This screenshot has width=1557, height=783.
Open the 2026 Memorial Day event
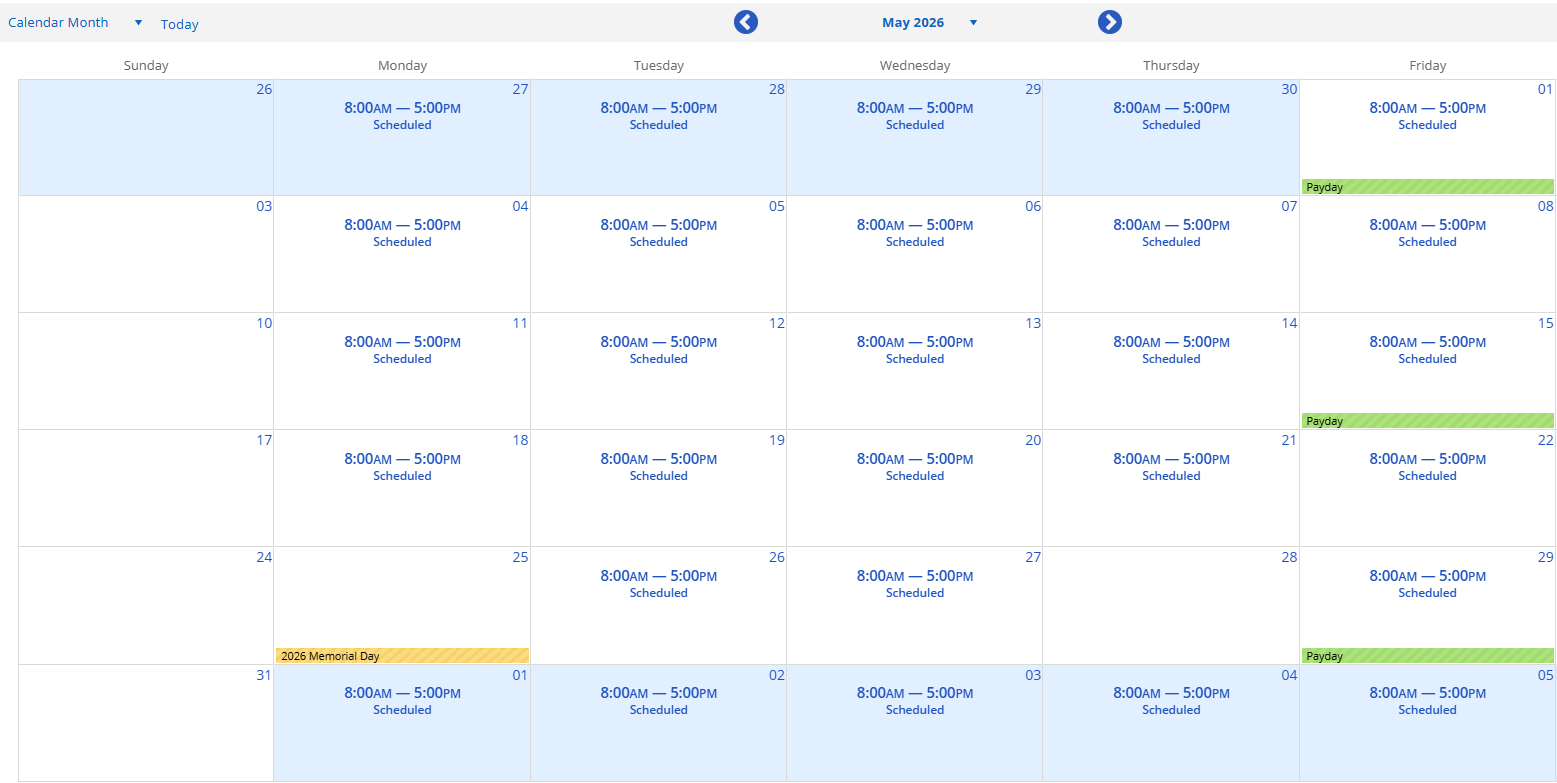[402, 656]
